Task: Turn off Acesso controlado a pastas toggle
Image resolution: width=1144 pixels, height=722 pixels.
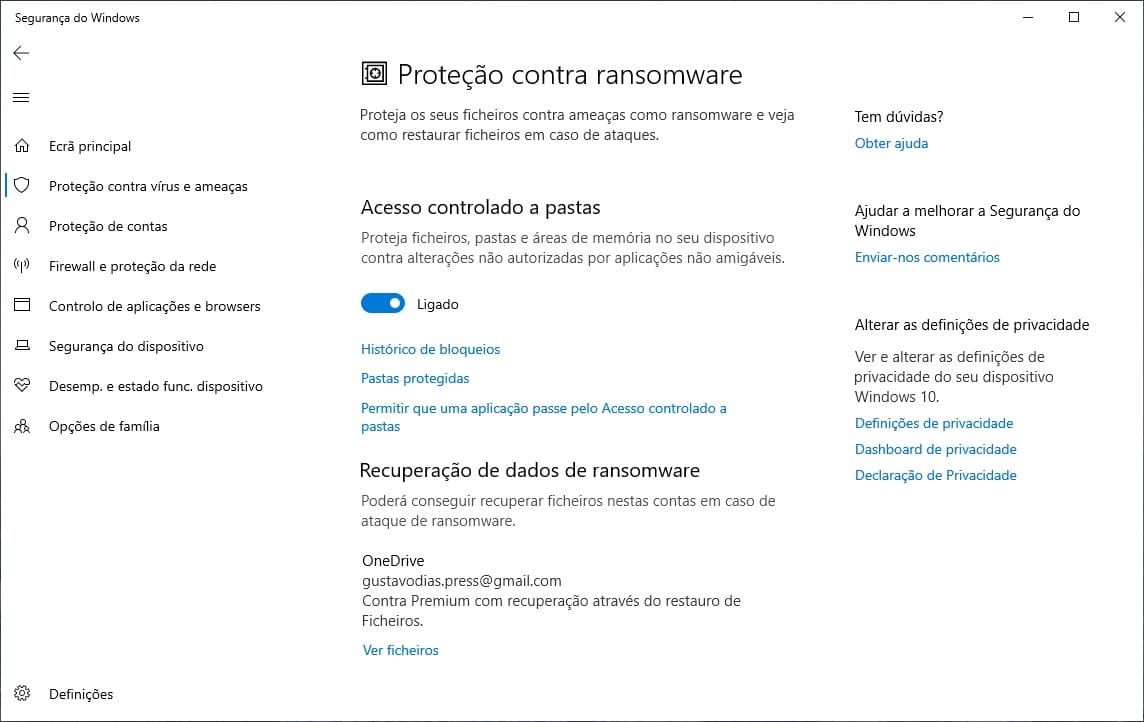Action: [x=382, y=303]
